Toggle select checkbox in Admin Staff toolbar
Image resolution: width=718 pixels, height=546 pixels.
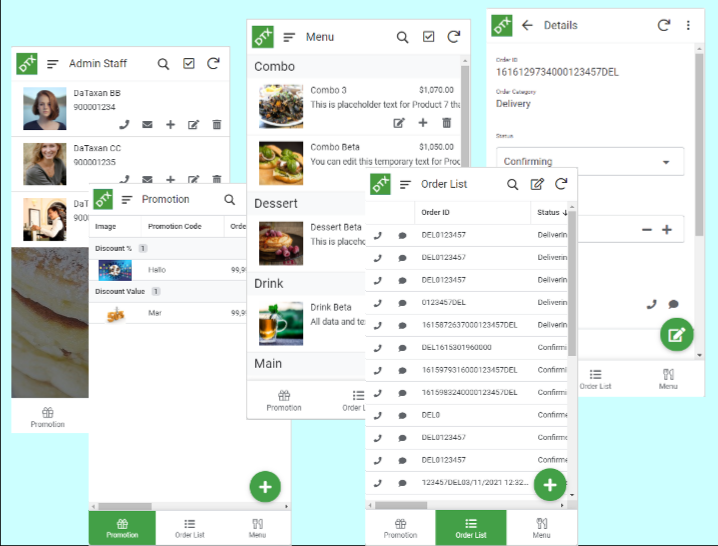coord(189,63)
